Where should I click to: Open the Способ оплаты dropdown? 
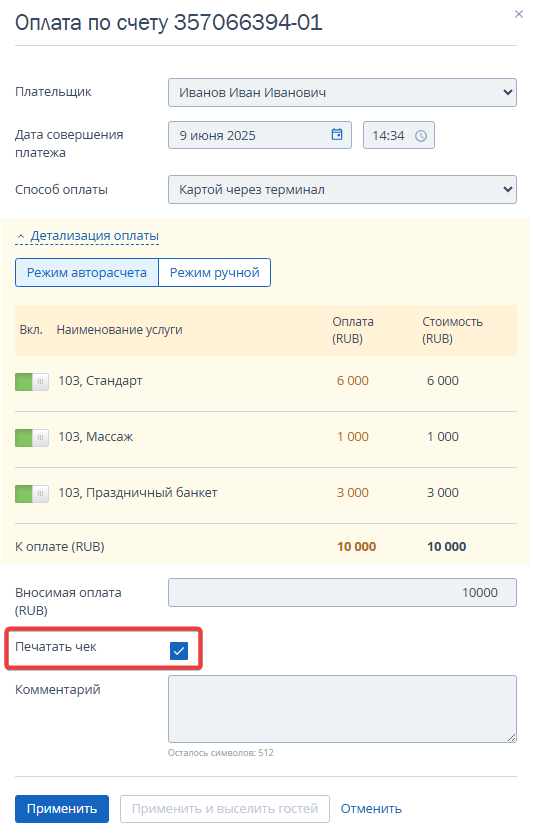pos(342,190)
